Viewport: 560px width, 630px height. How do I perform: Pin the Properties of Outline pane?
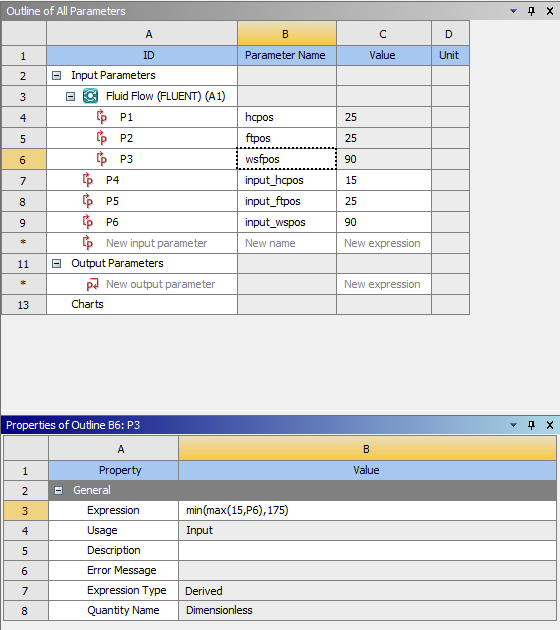pos(531,425)
